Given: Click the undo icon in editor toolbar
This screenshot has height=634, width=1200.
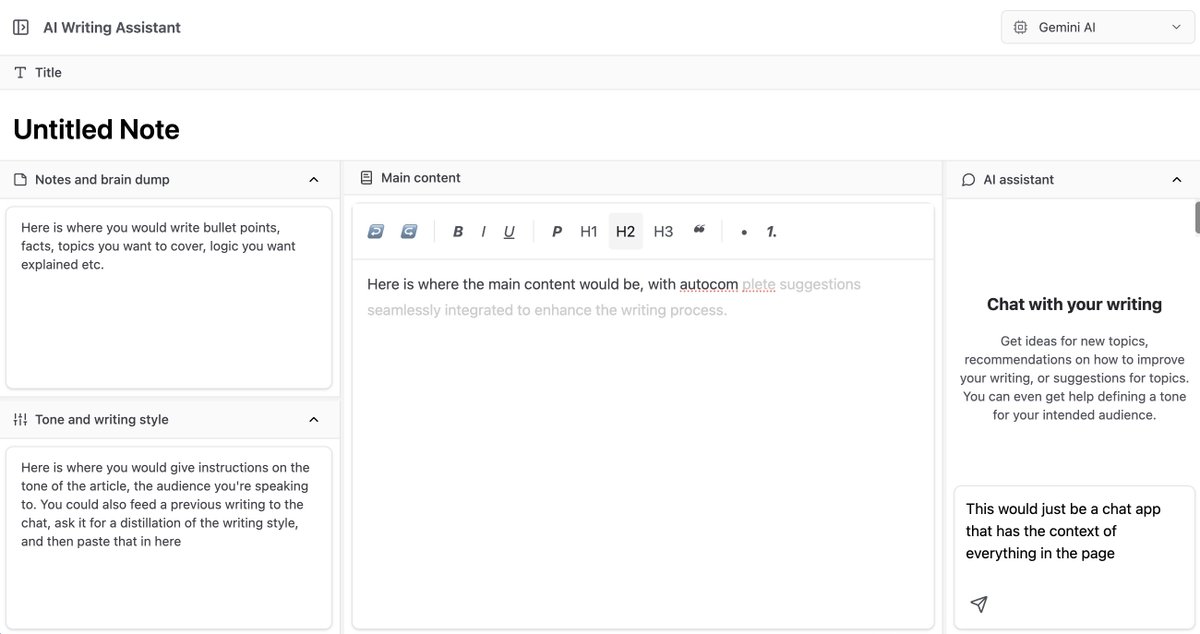Looking at the screenshot, I should [x=376, y=231].
